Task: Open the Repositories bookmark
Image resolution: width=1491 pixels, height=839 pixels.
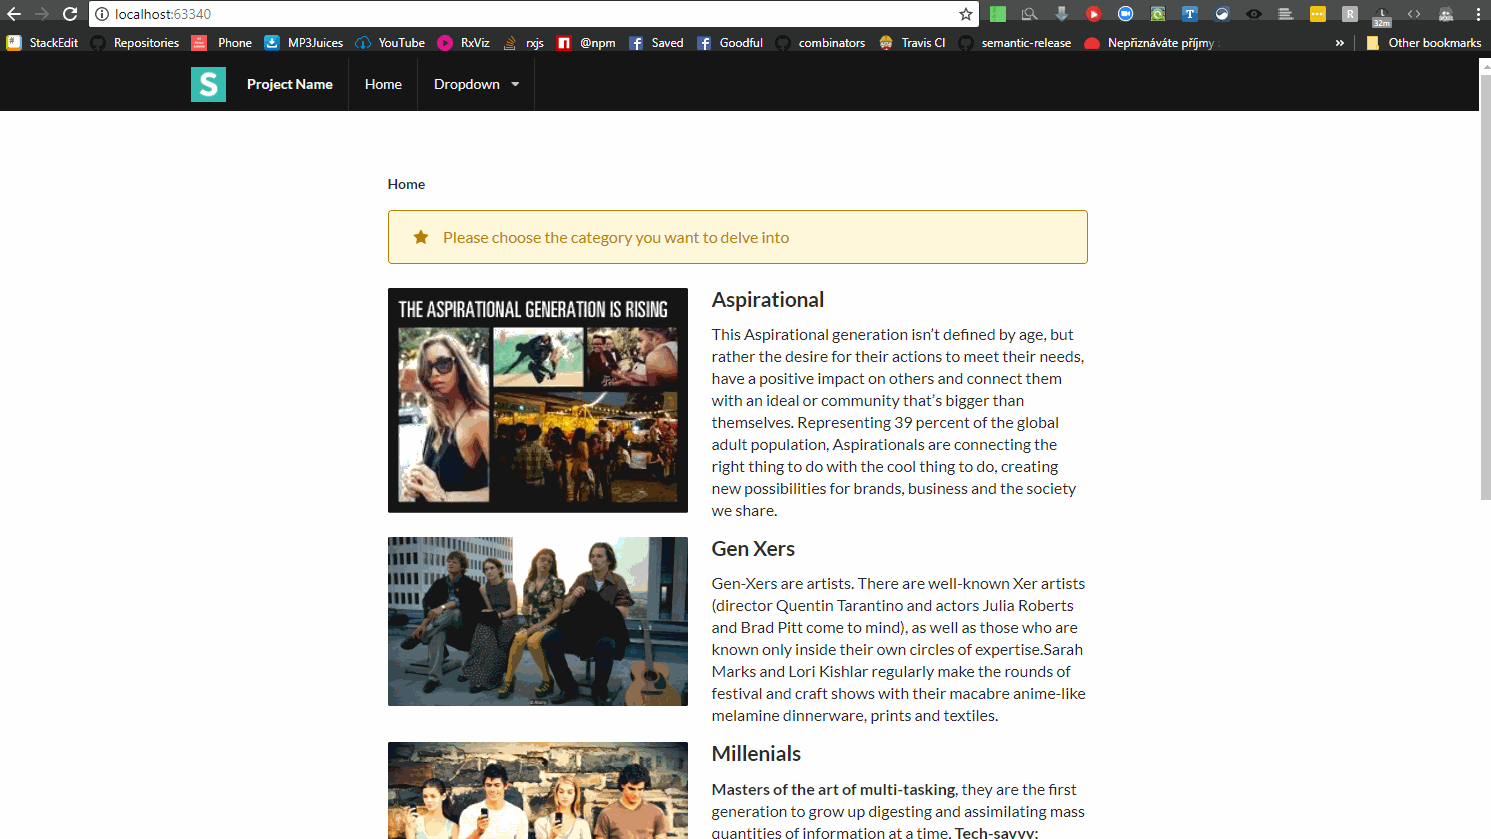Action: [x=135, y=43]
